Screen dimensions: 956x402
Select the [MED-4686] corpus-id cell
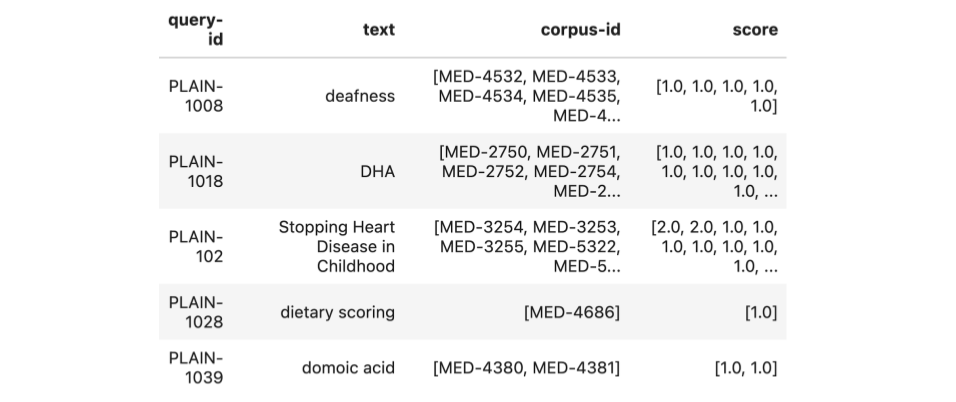[571, 312]
